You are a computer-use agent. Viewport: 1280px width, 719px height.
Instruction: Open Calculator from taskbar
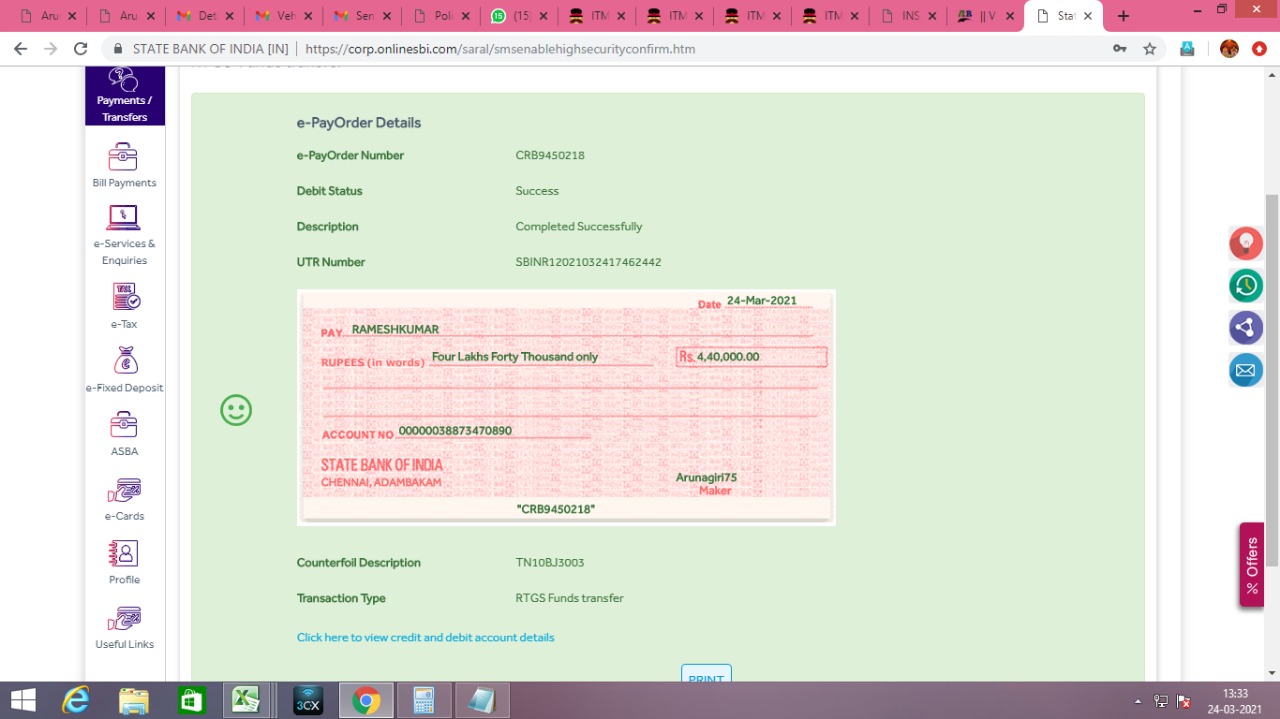tap(423, 700)
